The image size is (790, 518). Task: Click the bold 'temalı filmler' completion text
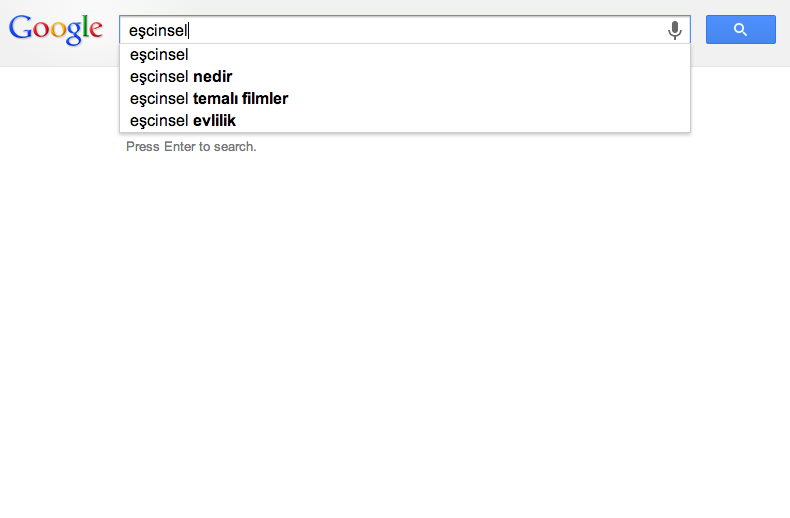pyautogui.click(x=240, y=99)
